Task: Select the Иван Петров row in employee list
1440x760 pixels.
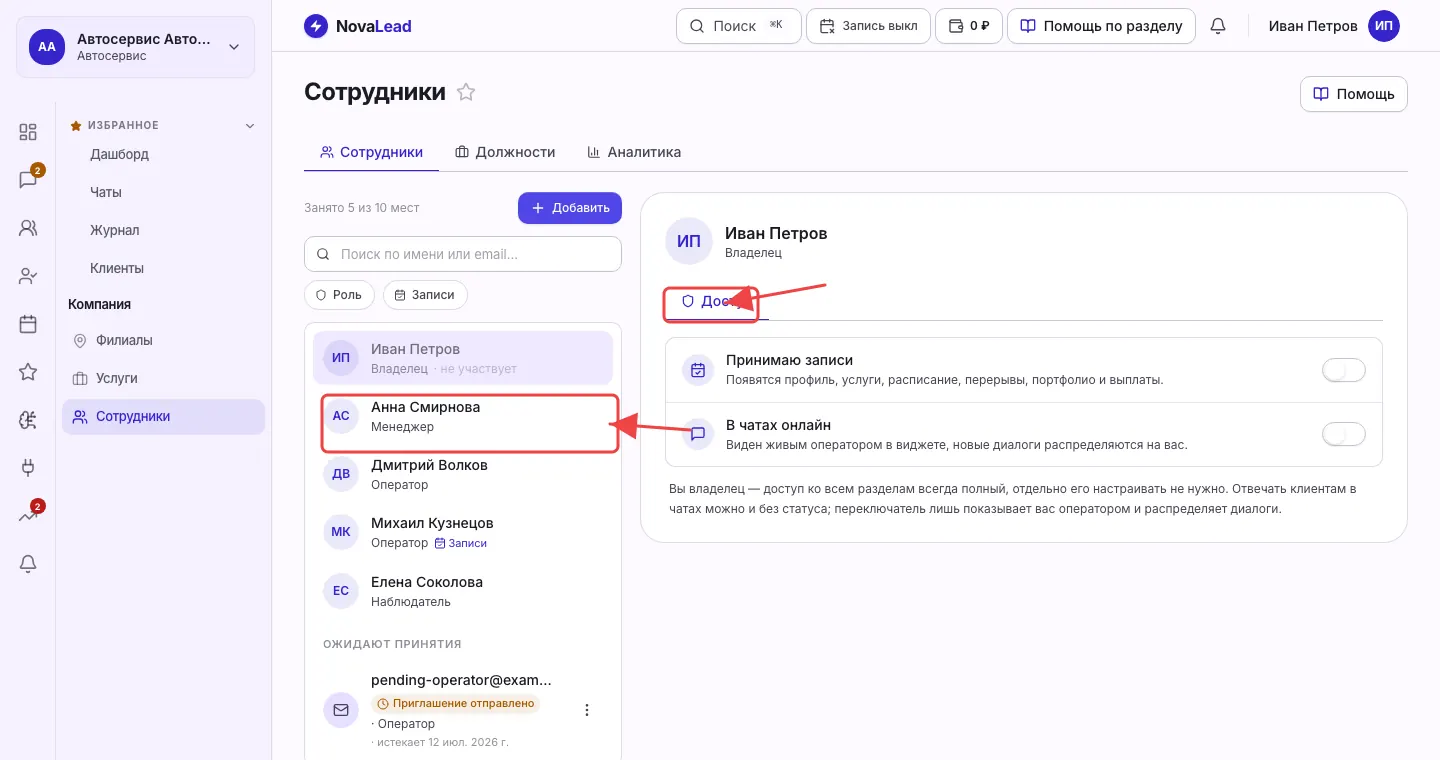Action: [x=463, y=358]
